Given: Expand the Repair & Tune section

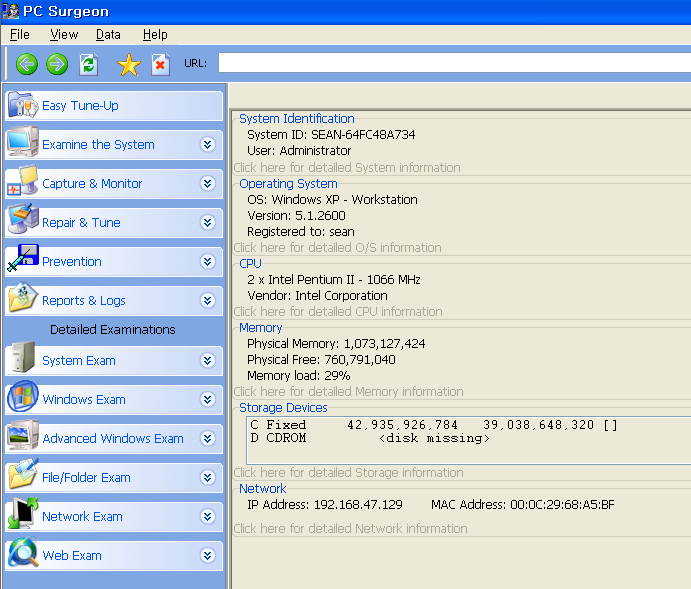Looking at the screenshot, I should tap(208, 222).
